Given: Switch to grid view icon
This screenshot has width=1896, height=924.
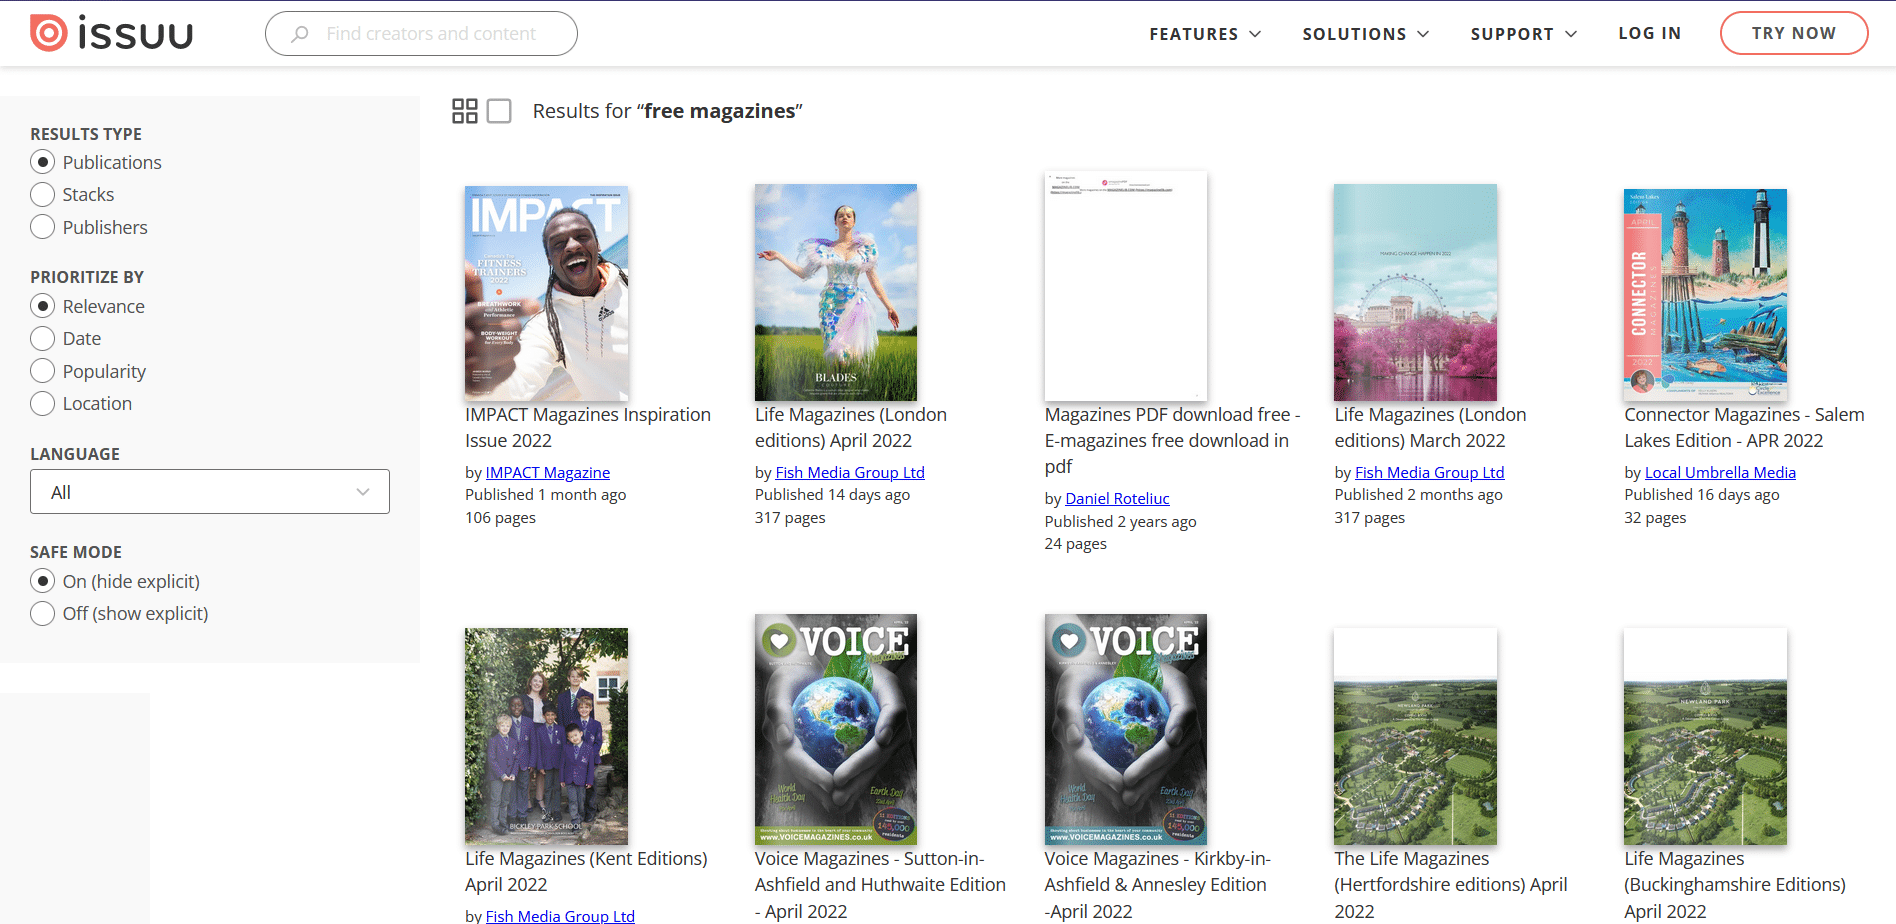Looking at the screenshot, I should pos(465,111).
